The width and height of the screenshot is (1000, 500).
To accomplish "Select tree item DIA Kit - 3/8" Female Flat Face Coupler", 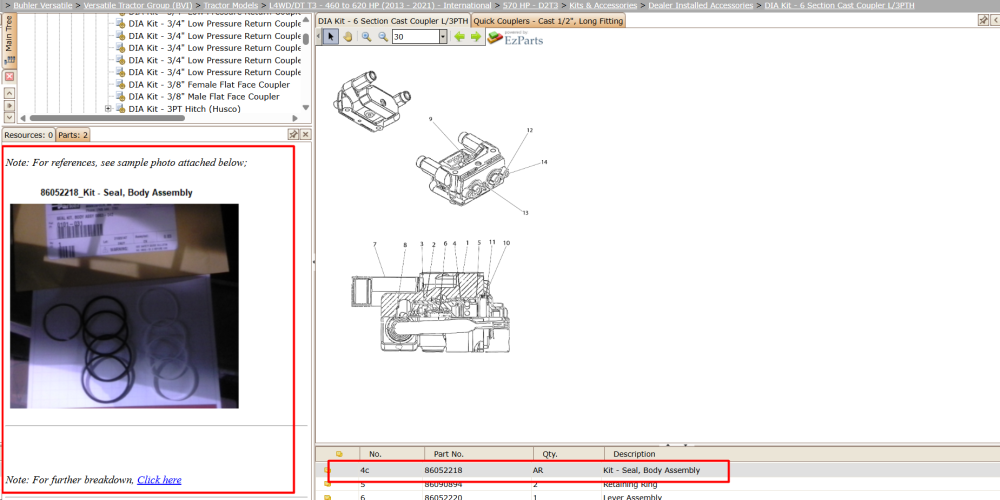I will tap(209, 84).
